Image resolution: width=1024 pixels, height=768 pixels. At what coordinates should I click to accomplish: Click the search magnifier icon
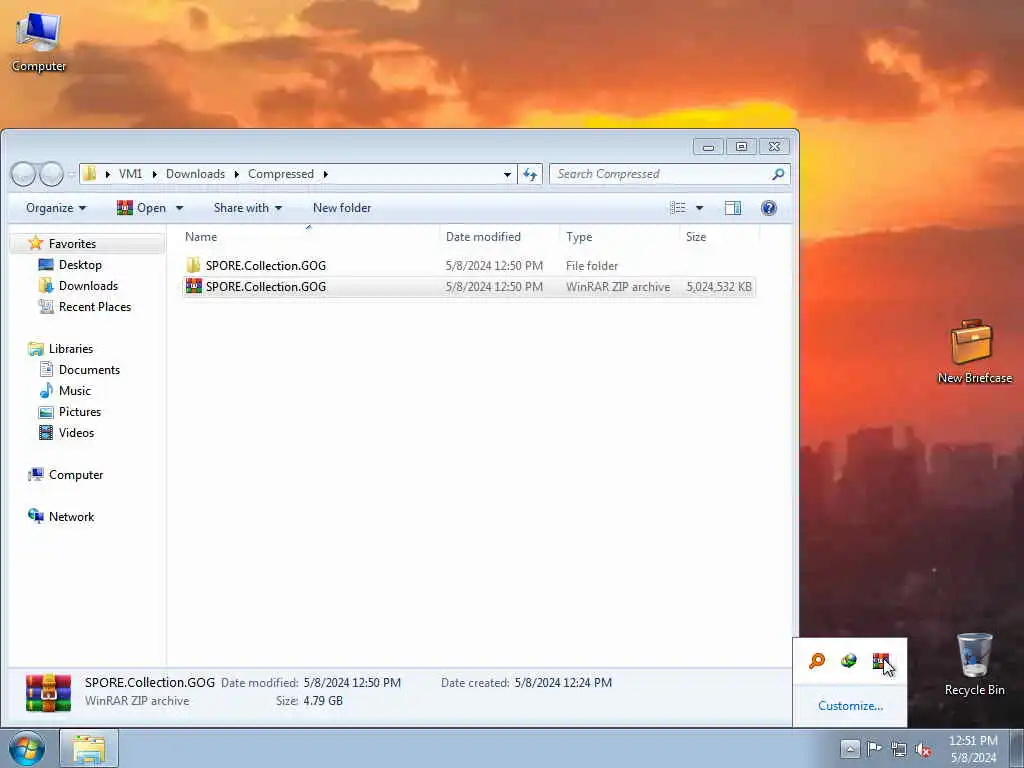click(778, 174)
